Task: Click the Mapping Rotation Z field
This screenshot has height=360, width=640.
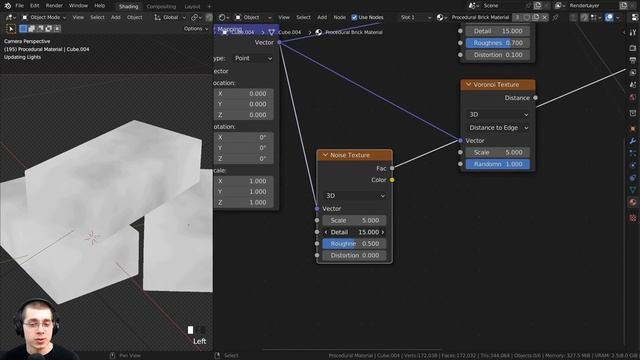Action: (244, 158)
